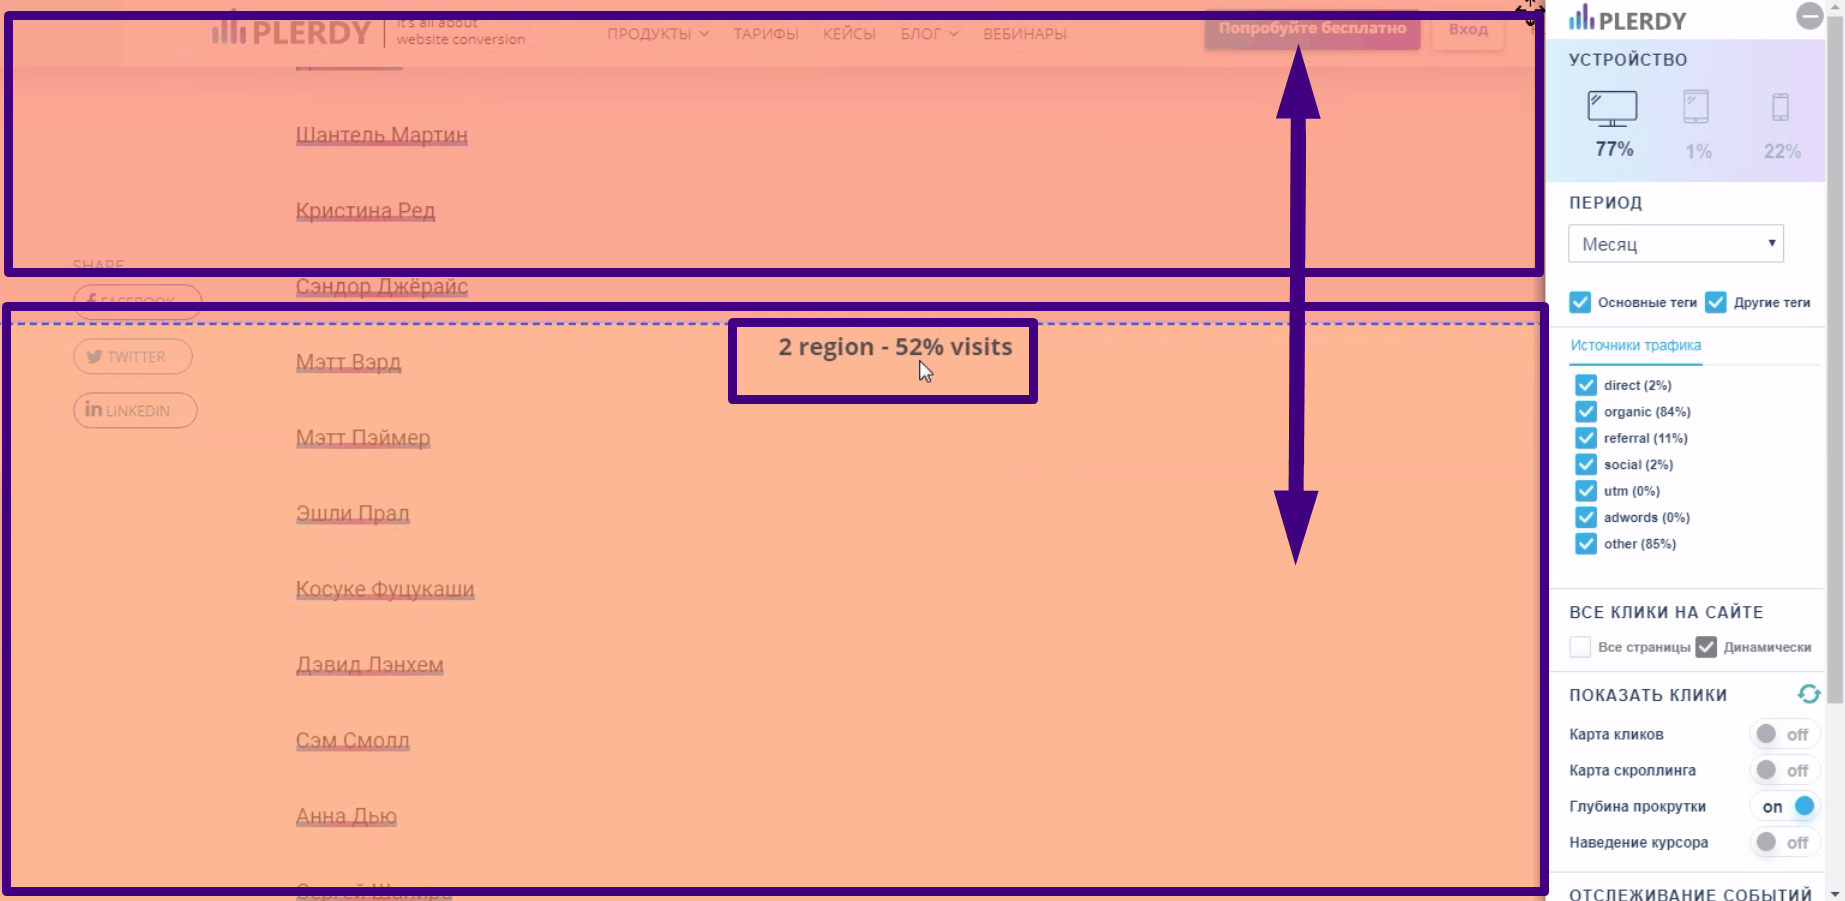Select the mobile phone device icon
This screenshot has height=901, width=1845.
[x=1780, y=107]
